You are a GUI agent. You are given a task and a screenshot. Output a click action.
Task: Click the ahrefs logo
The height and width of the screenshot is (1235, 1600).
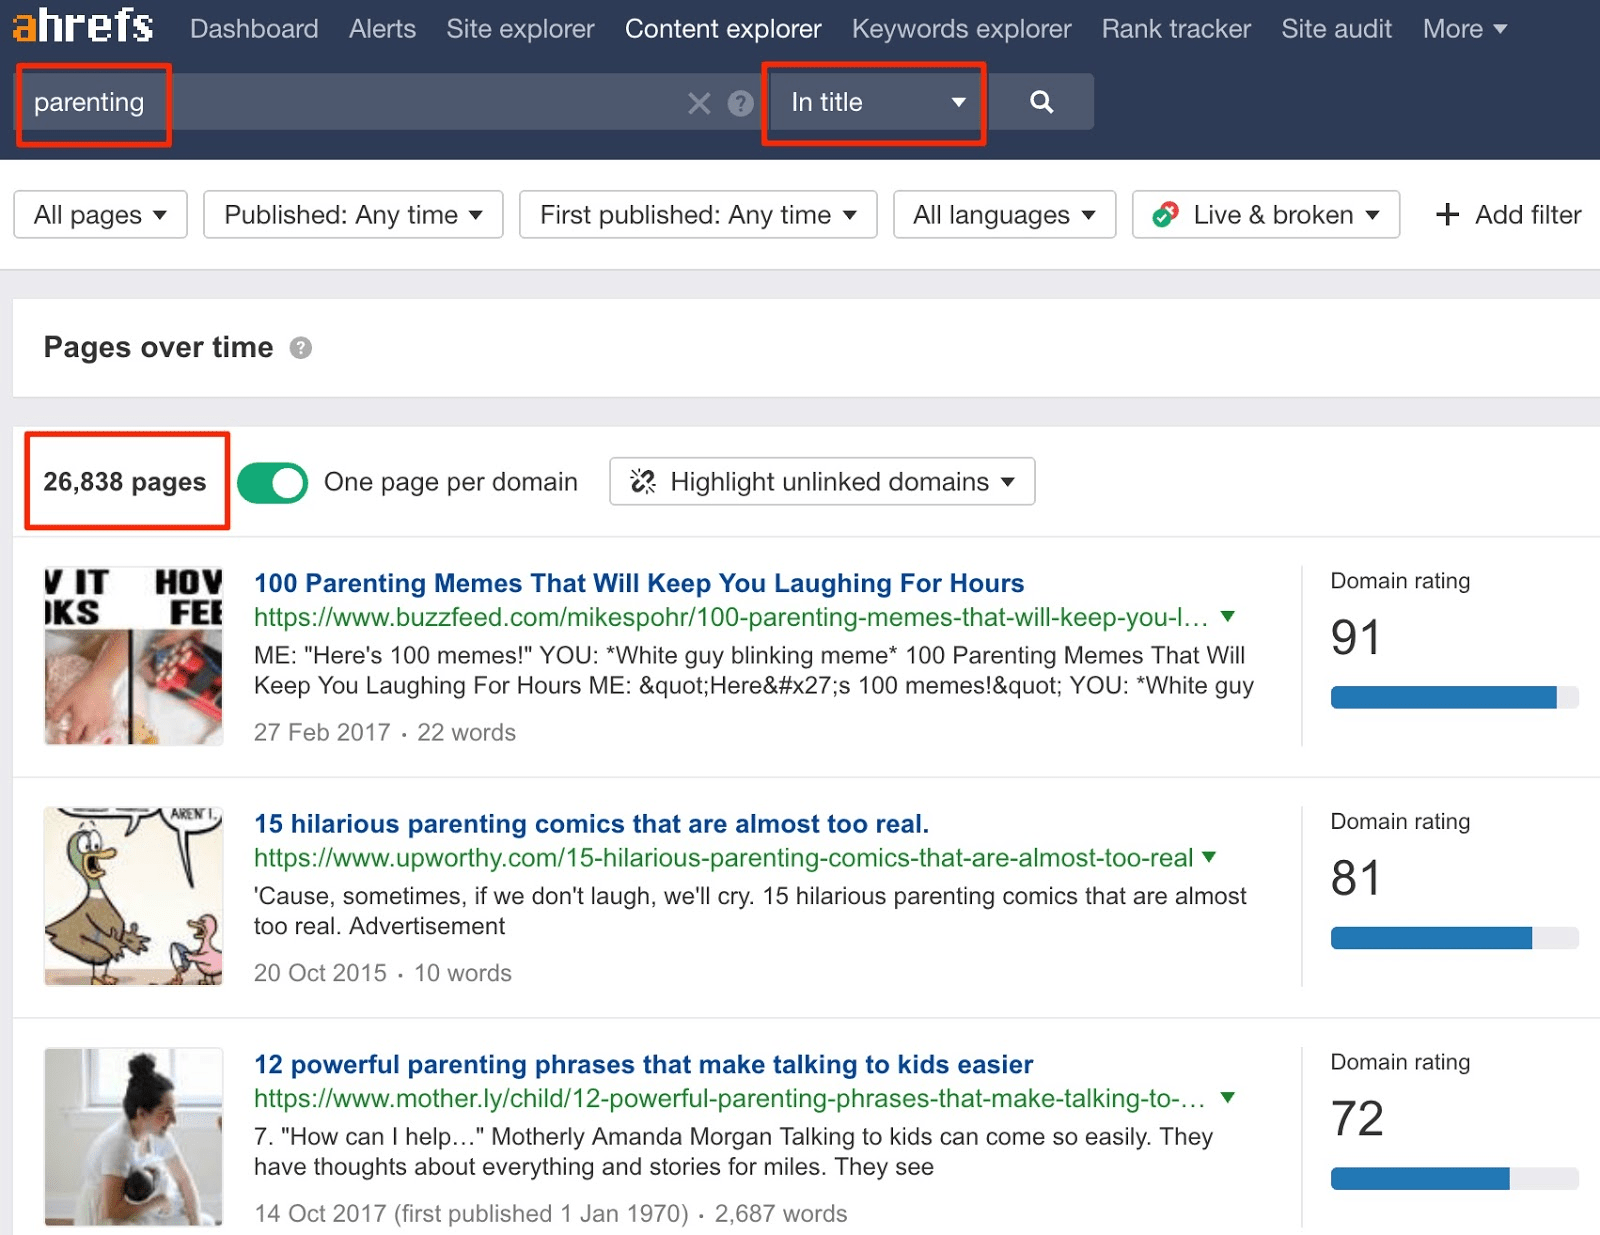coord(83,26)
